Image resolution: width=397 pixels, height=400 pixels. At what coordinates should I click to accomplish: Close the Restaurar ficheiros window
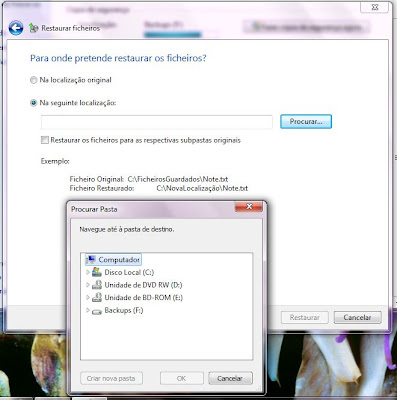pyautogui.click(x=375, y=7)
